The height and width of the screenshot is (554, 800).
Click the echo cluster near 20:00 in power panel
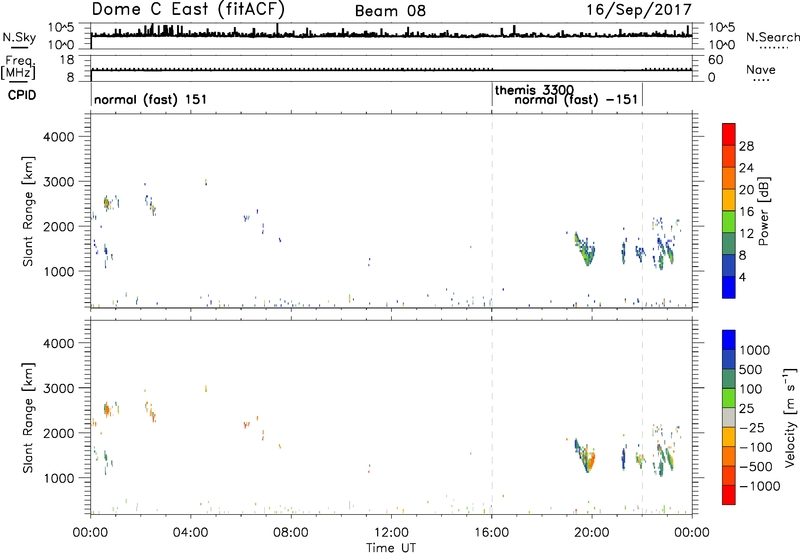point(585,249)
